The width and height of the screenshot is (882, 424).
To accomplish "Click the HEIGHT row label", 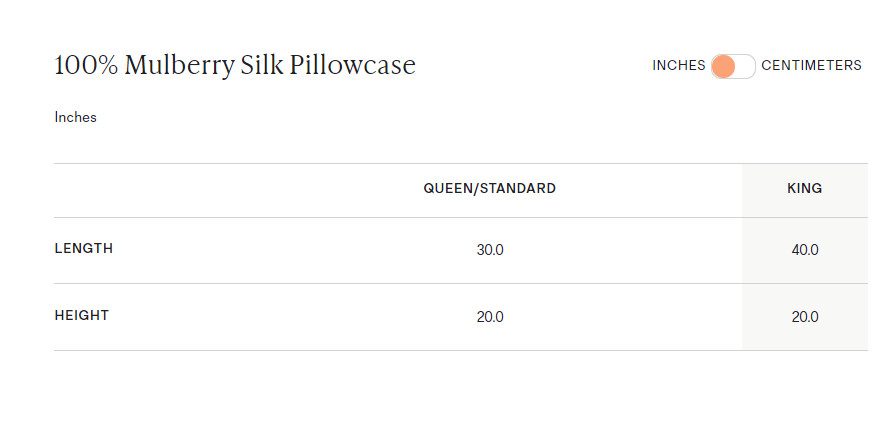I will pyautogui.click(x=81, y=315).
